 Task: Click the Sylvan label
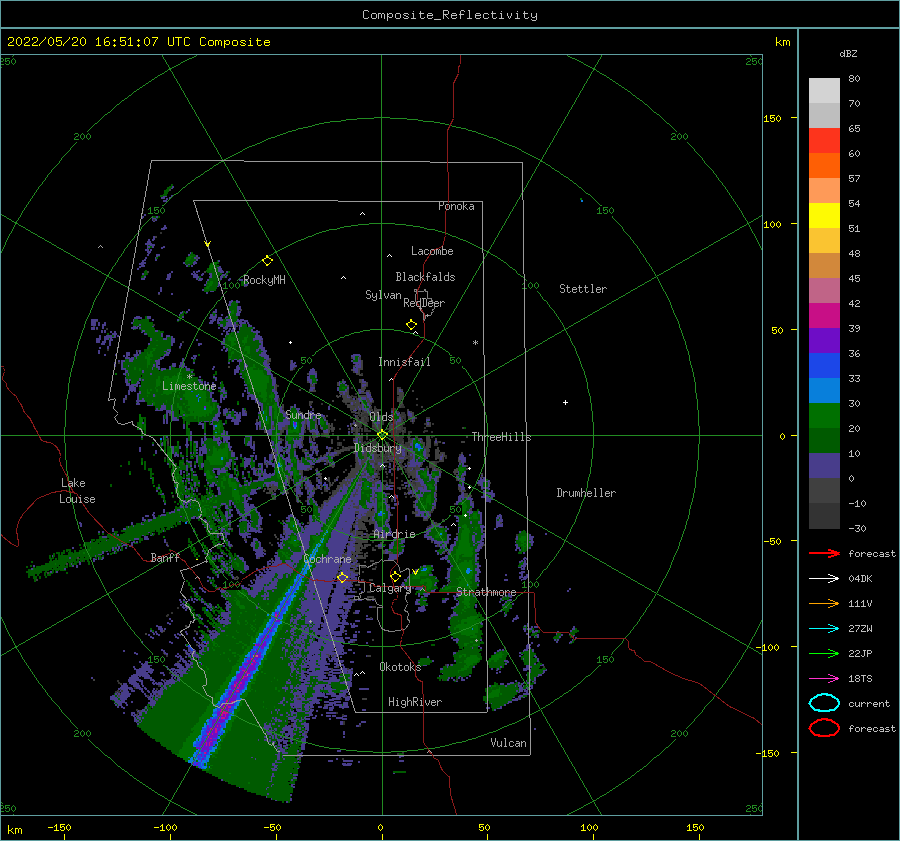(383, 295)
